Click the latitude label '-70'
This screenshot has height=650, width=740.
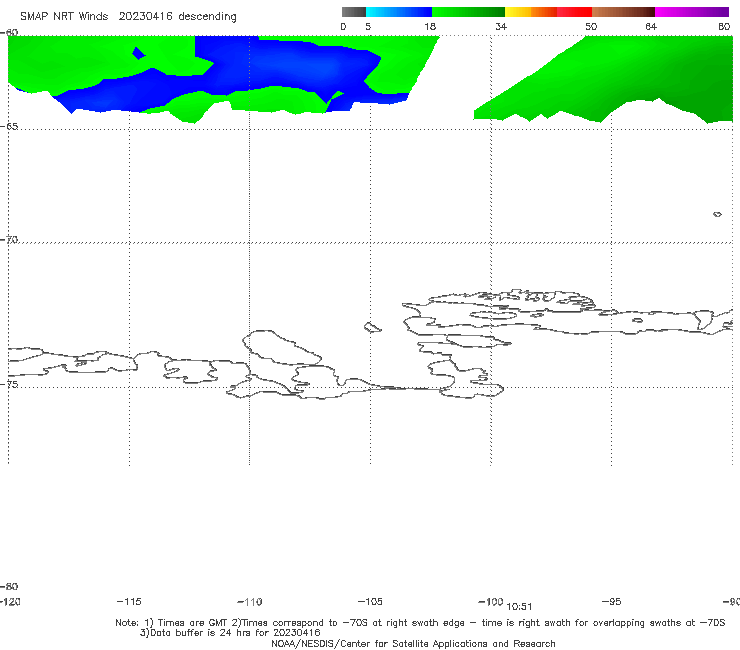tap(9, 240)
